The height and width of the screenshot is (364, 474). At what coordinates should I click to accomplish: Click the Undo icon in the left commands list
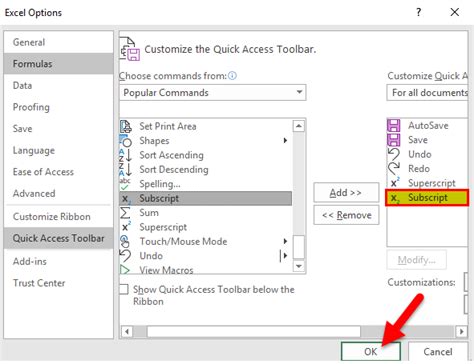pos(125,256)
